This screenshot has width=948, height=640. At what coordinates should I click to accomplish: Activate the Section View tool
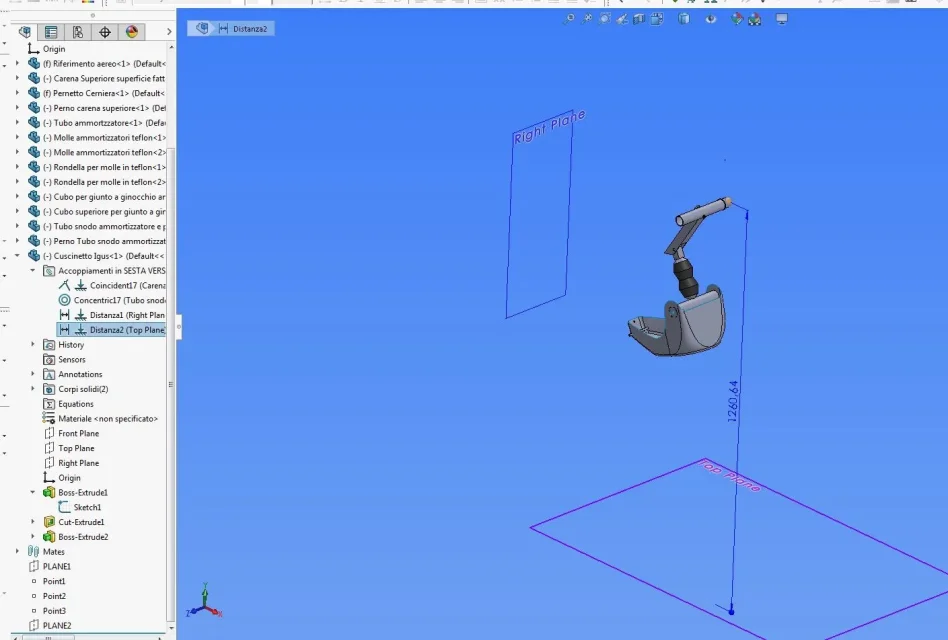coord(639,19)
